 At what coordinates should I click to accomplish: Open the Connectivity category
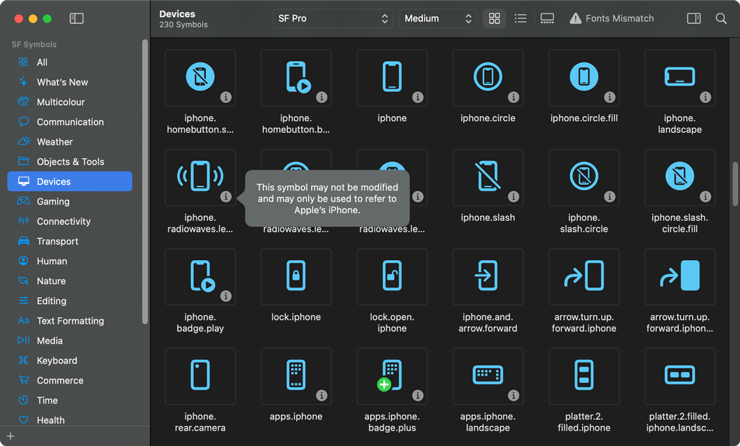coord(70,221)
